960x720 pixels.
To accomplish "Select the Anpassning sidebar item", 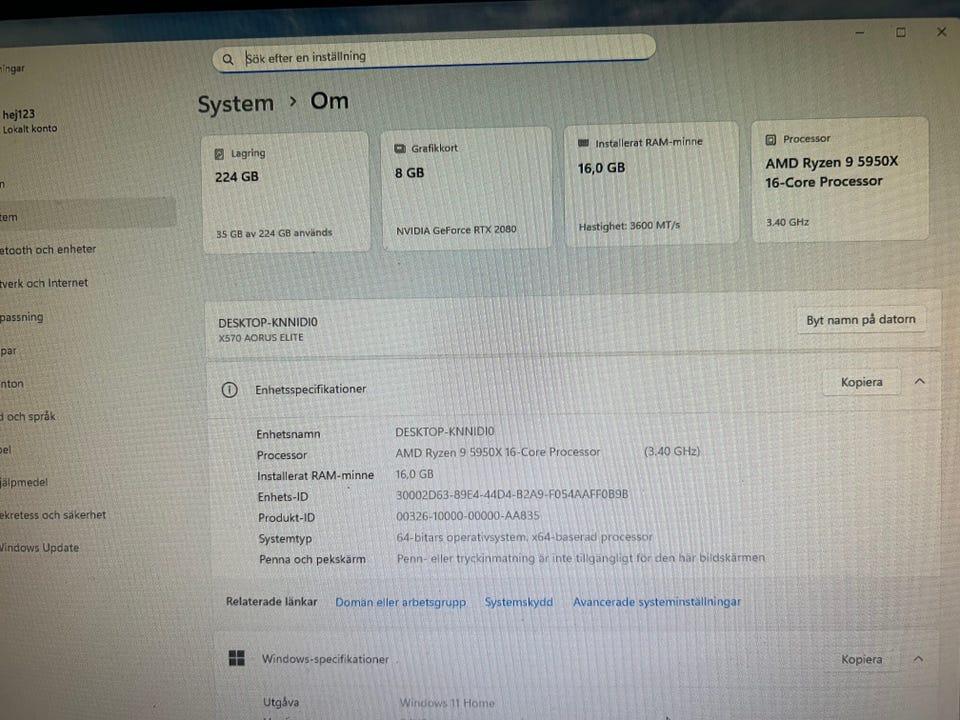I will coord(21,318).
